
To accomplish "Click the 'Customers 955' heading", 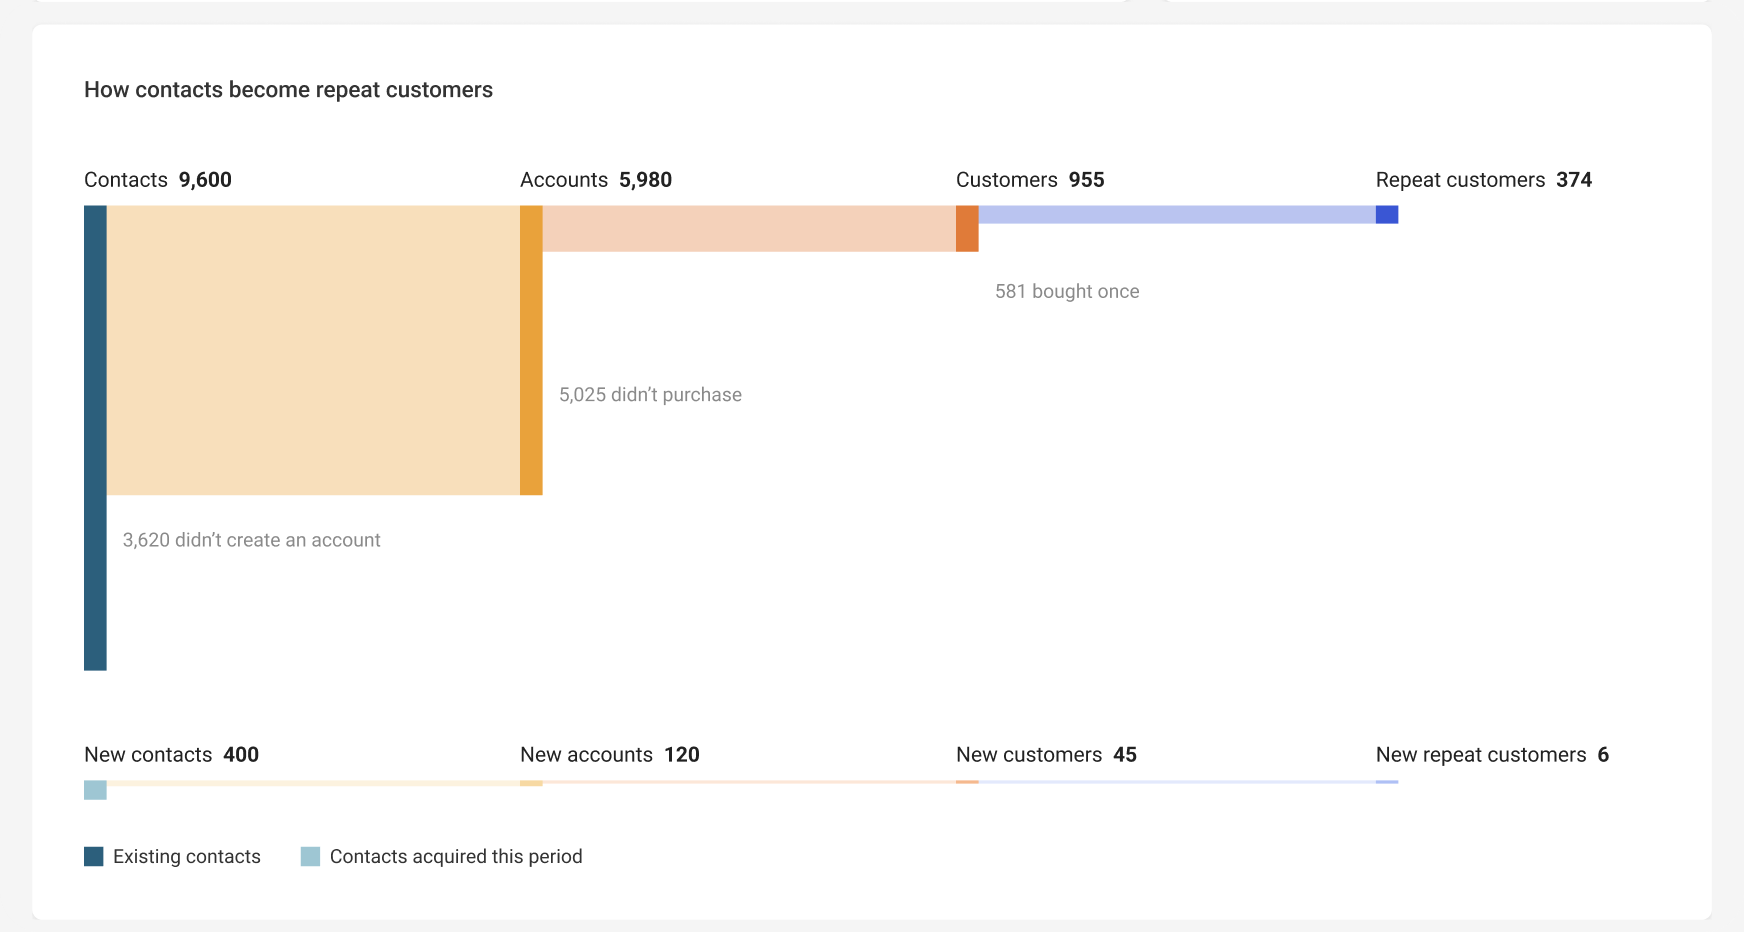I will [x=1030, y=180].
